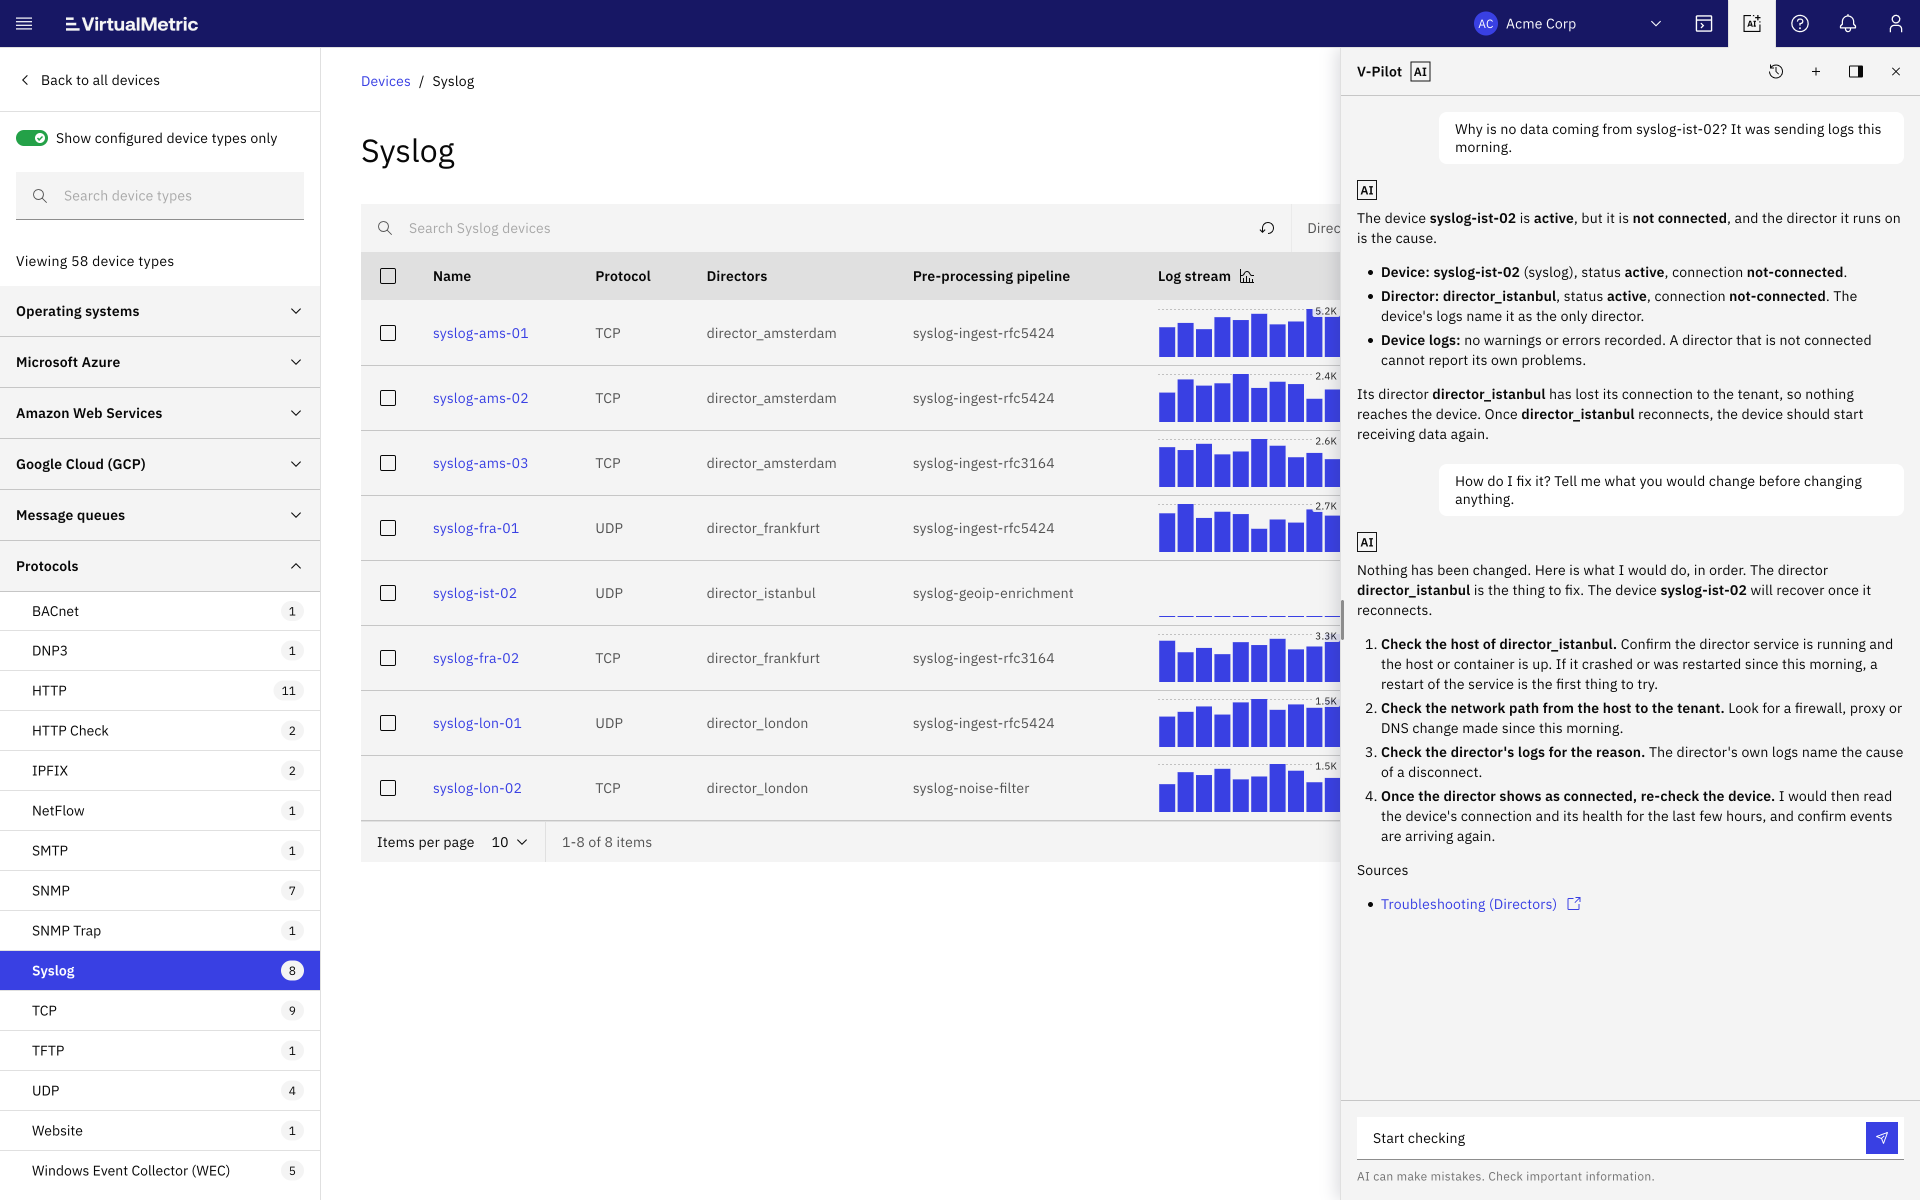Open the Items per page dropdown

[509, 842]
